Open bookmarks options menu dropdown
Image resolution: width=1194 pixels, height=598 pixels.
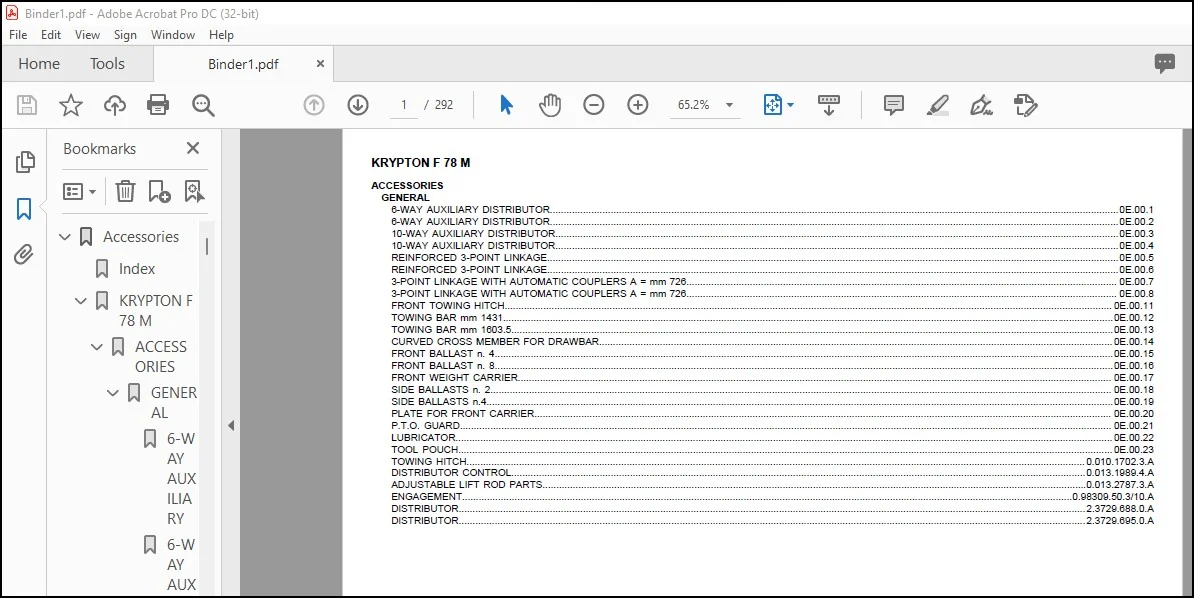[x=79, y=191]
